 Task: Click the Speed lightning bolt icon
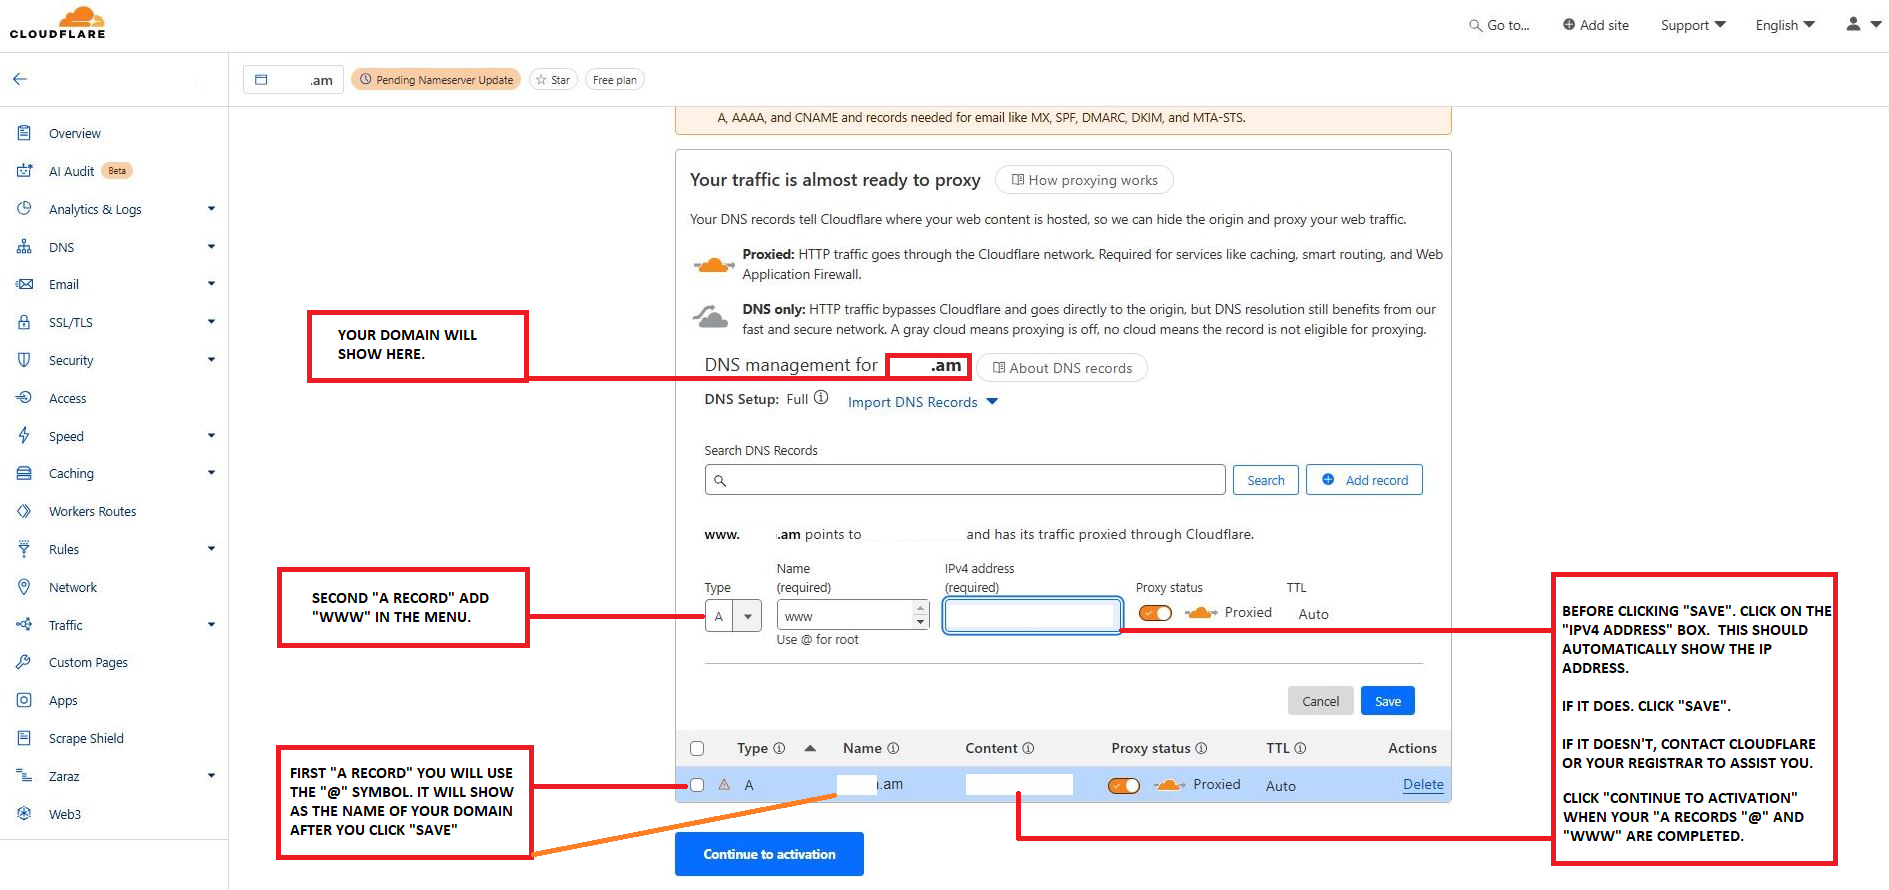point(24,436)
